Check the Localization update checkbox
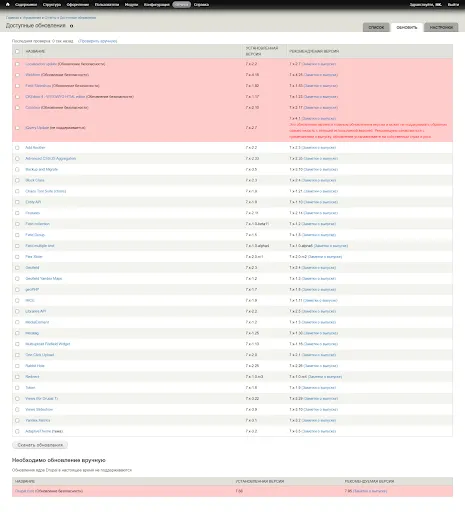 coord(17,64)
